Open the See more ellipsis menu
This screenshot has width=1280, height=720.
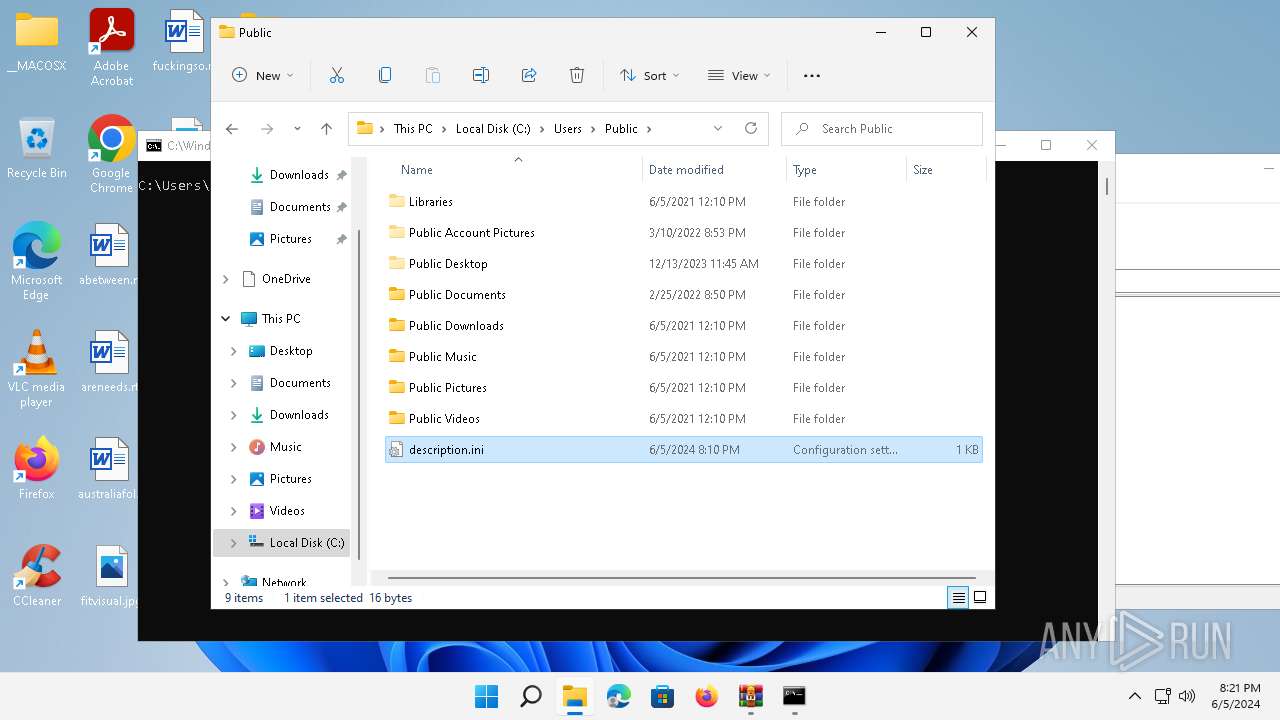[x=812, y=75]
